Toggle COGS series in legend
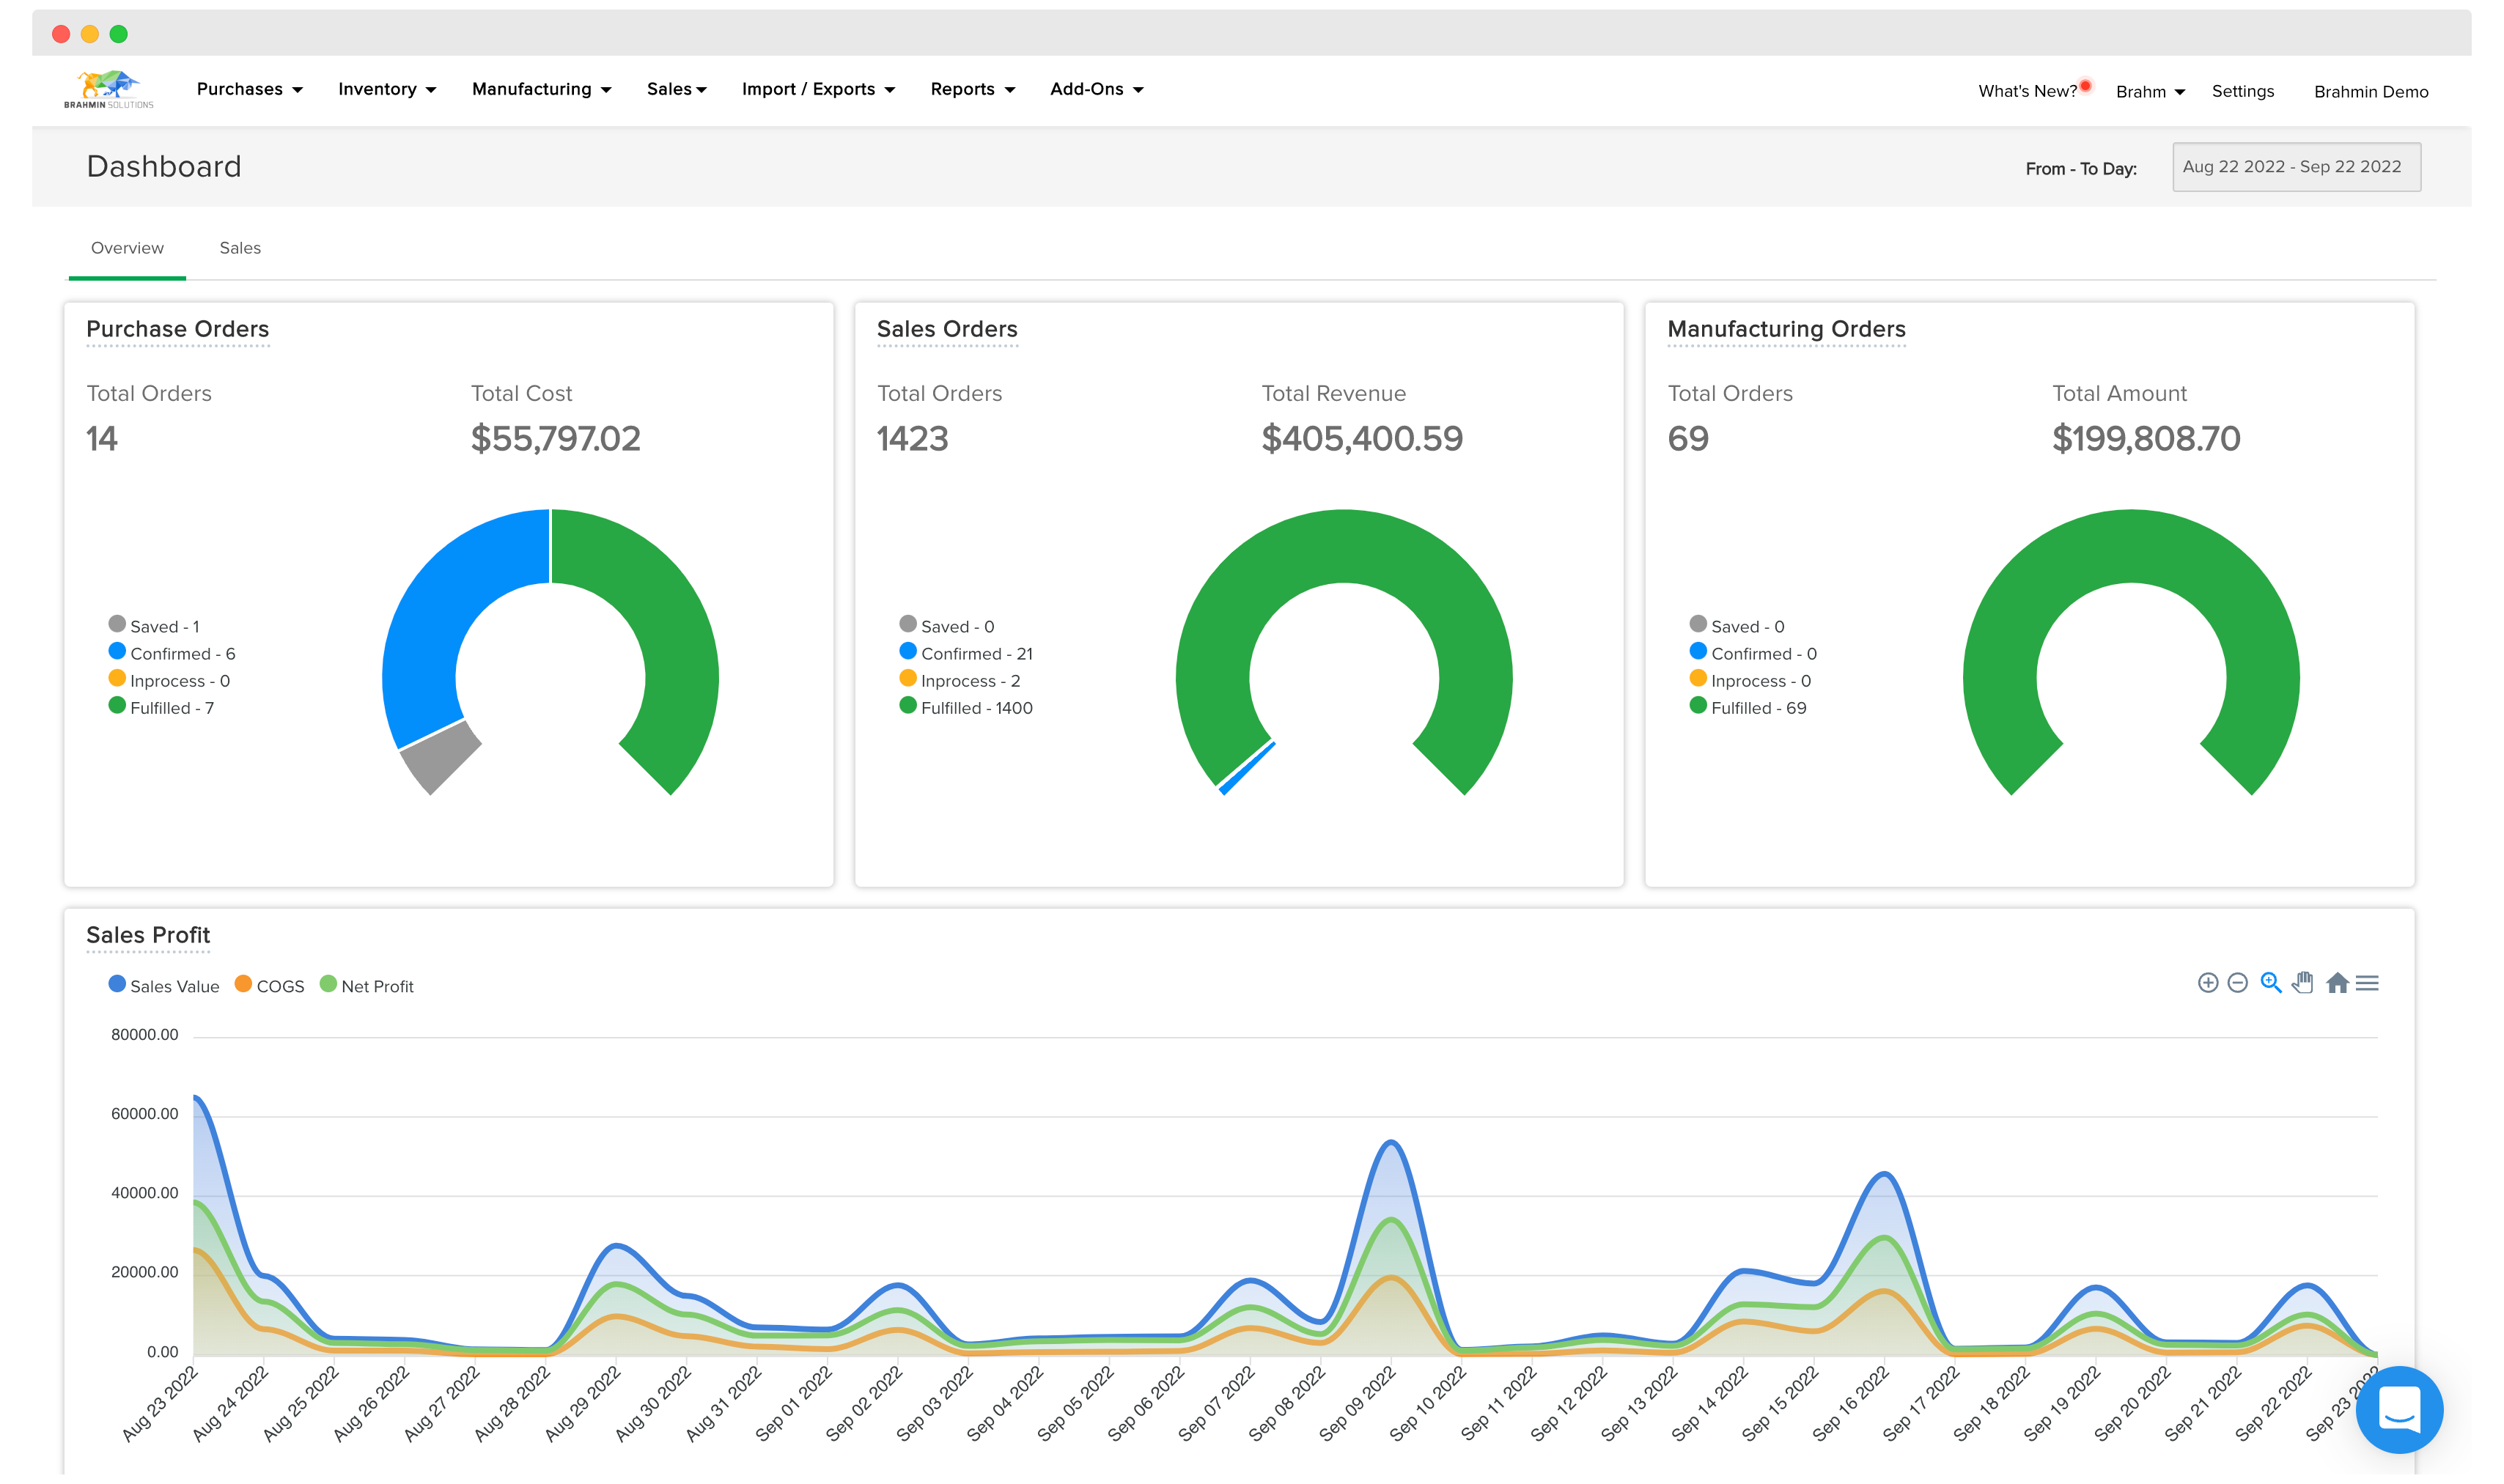 [269, 986]
